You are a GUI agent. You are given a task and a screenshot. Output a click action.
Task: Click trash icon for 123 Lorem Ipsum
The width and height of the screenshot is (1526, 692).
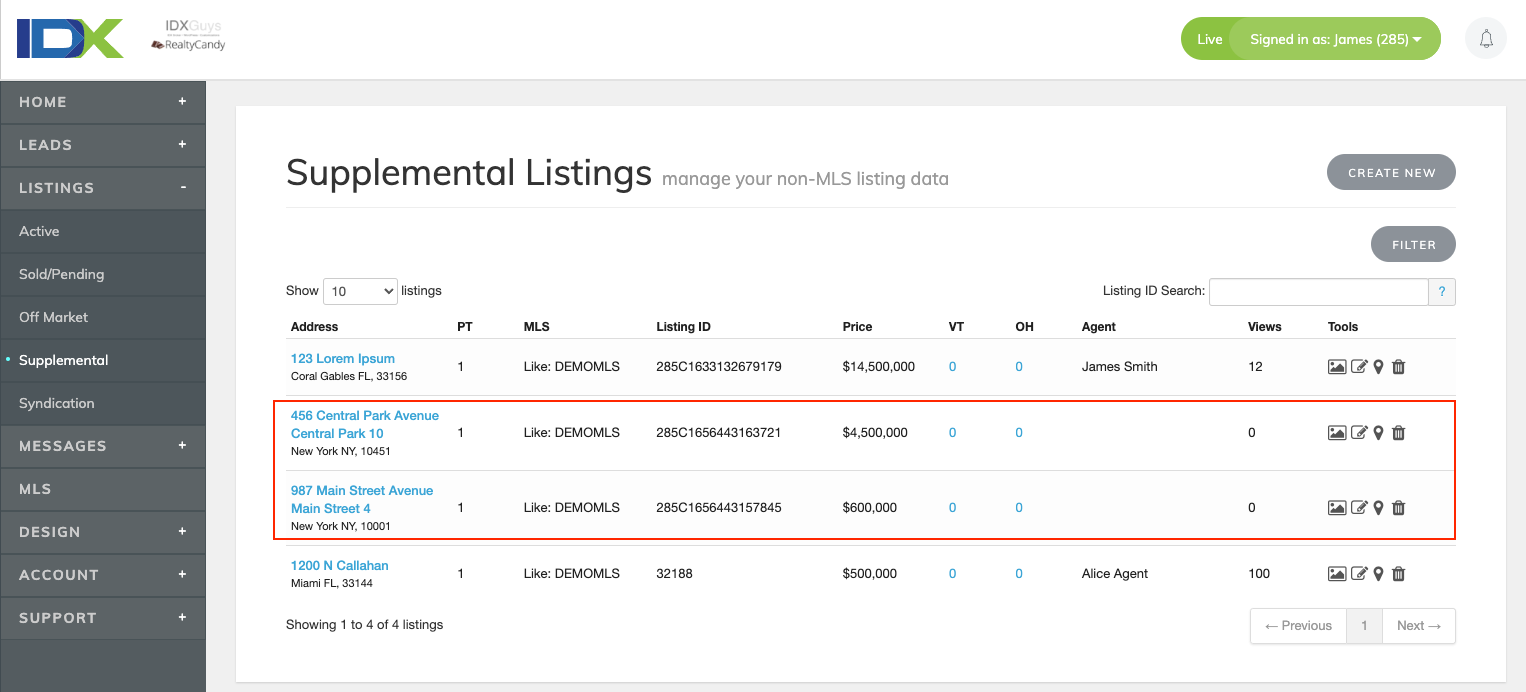click(x=1399, y=367)
